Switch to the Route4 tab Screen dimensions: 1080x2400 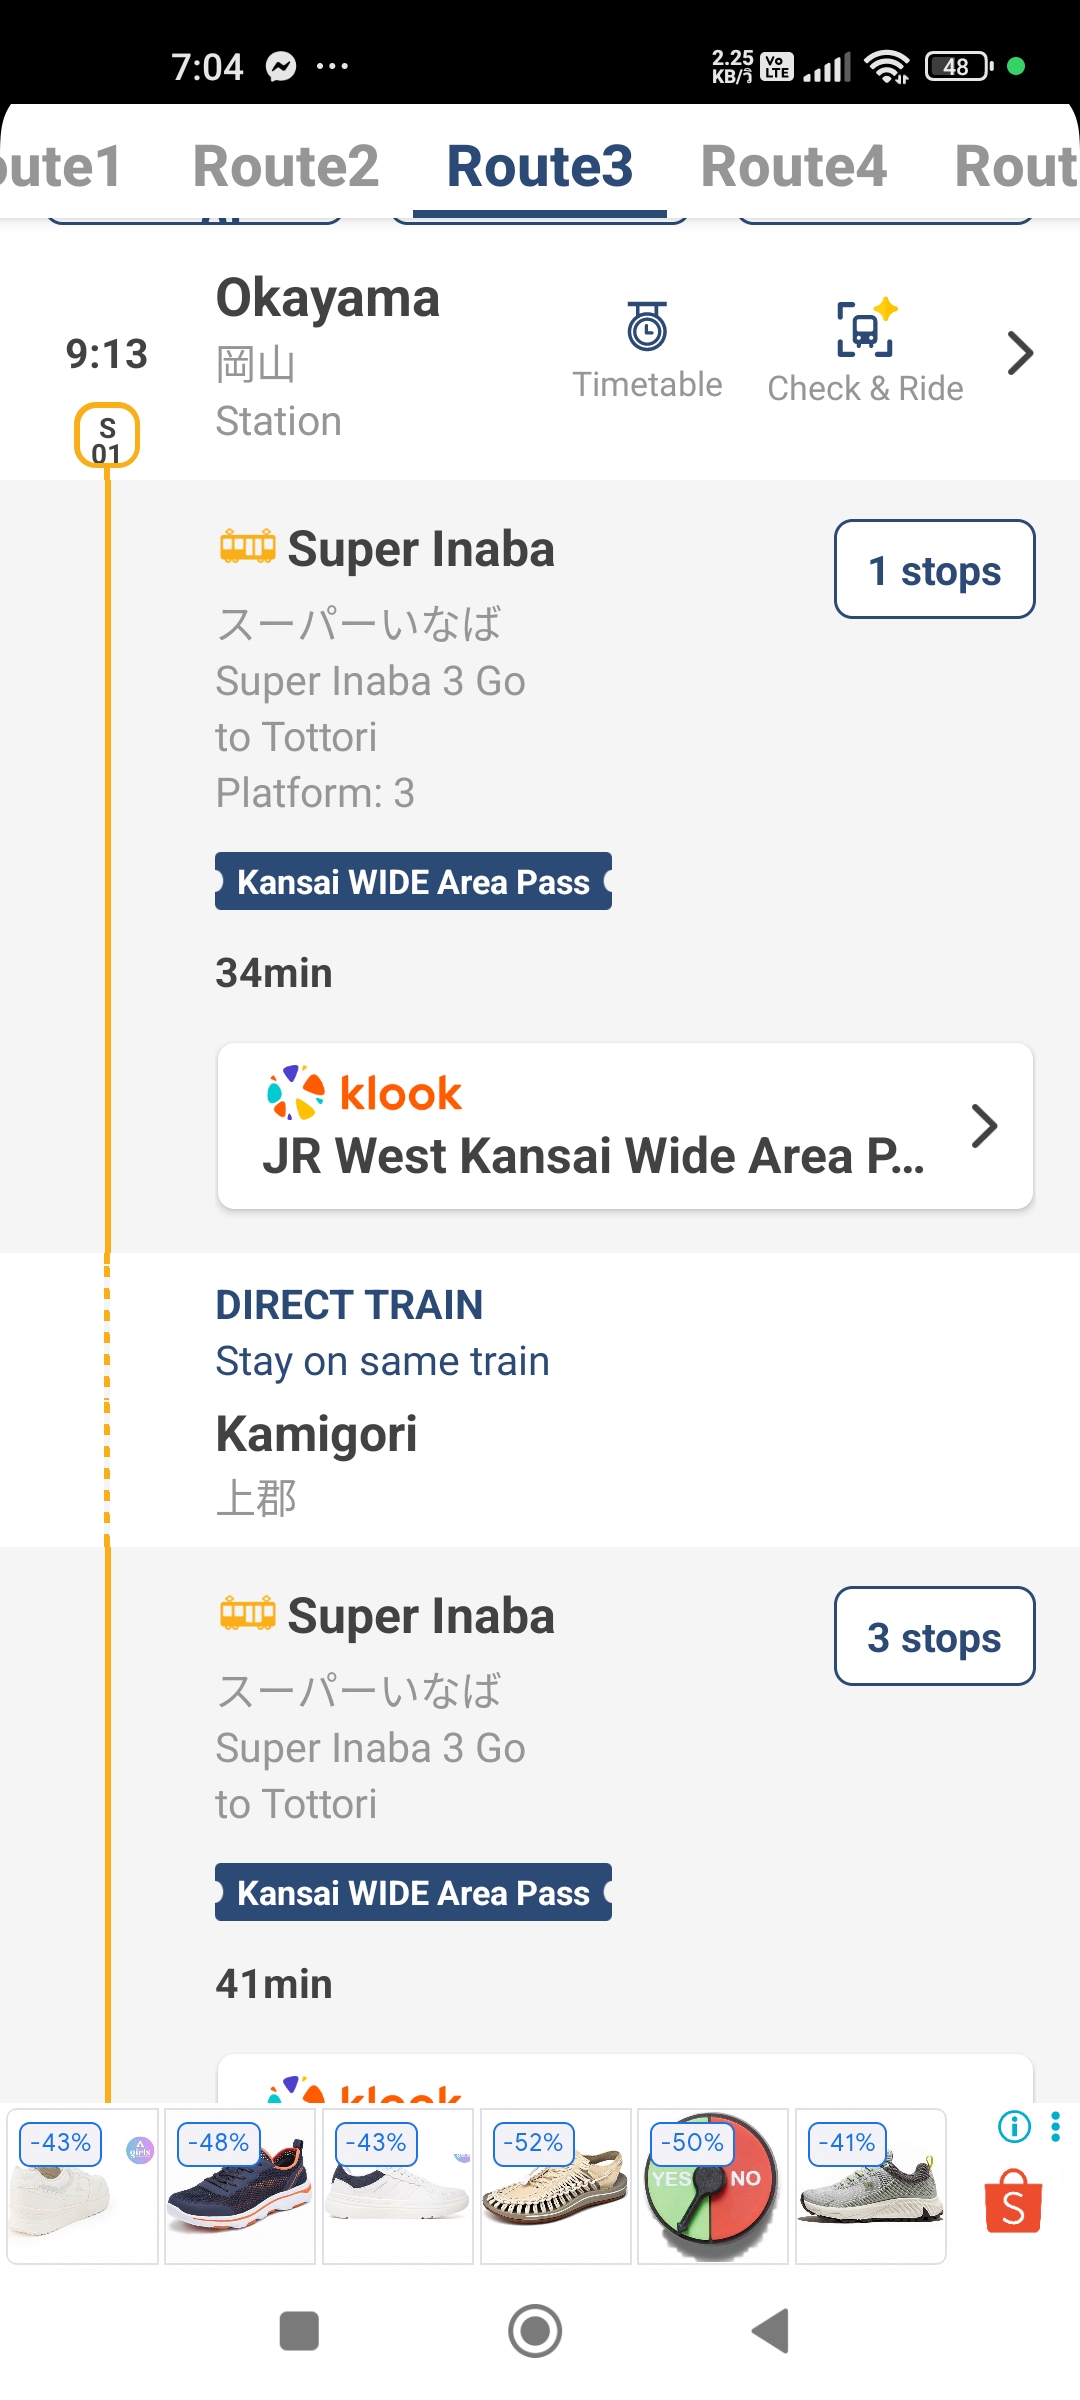[793, 165]
